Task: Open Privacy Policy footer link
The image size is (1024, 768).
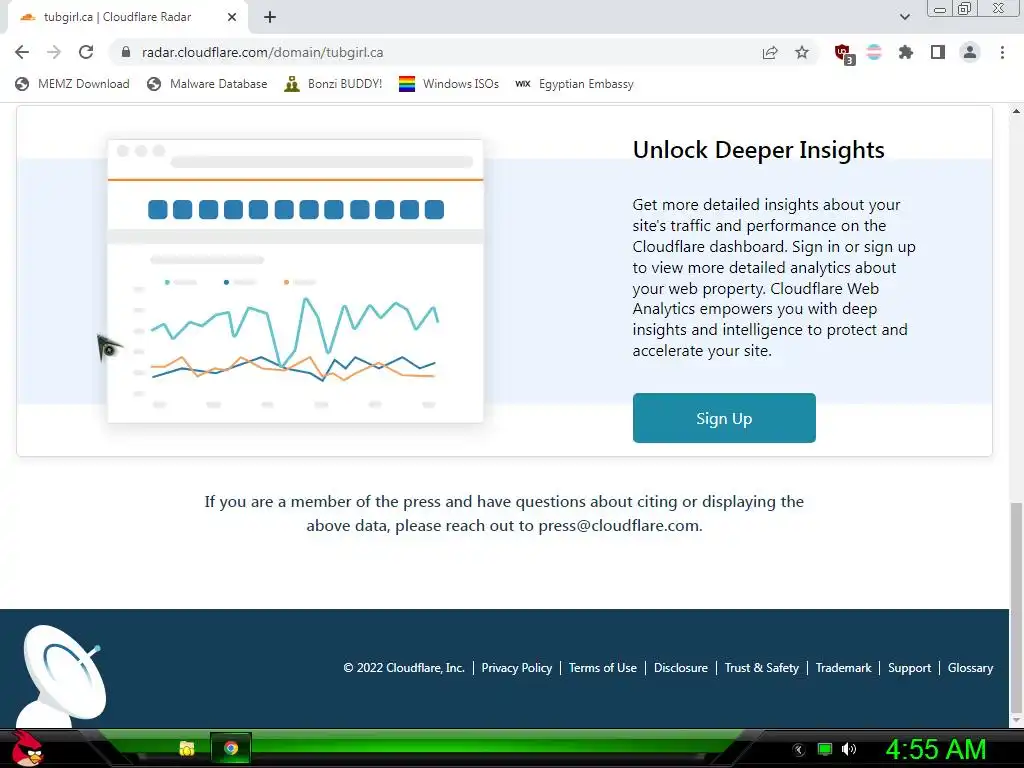Action: (x=517, y=667)
